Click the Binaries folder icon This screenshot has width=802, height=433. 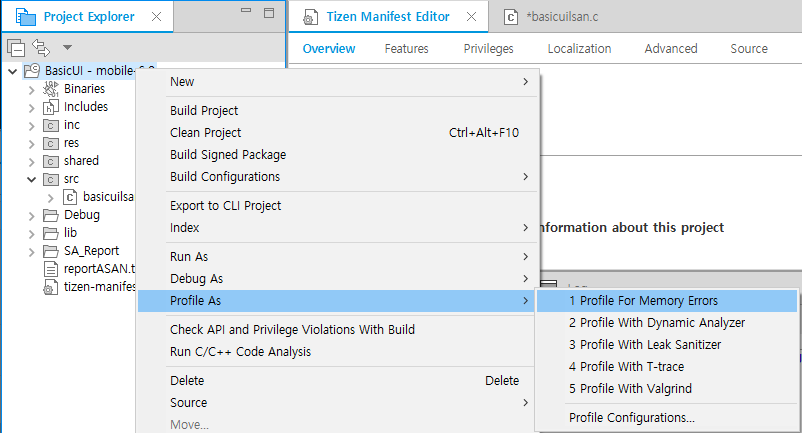50,89
